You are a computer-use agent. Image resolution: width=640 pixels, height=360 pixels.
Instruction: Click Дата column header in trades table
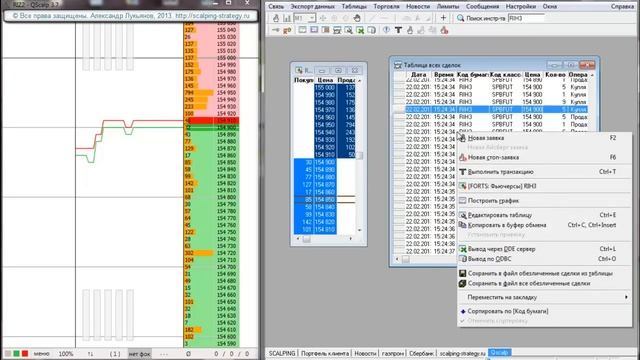coord(418,75)
